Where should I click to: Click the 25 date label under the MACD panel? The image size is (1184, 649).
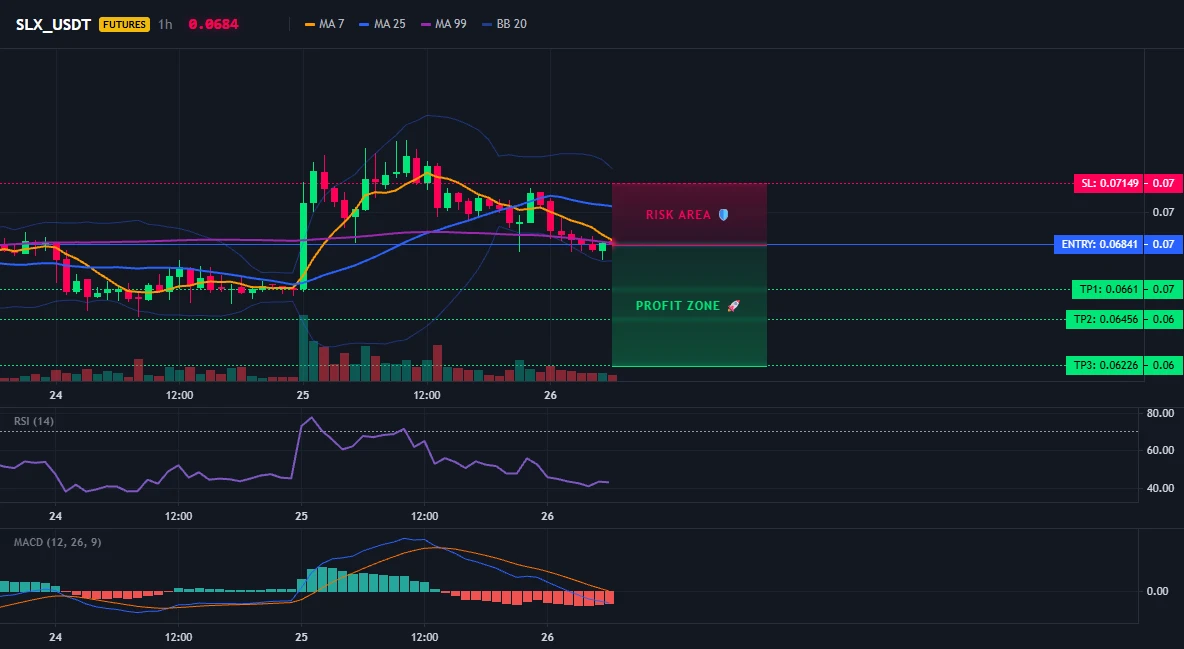(x=301, y=637)
